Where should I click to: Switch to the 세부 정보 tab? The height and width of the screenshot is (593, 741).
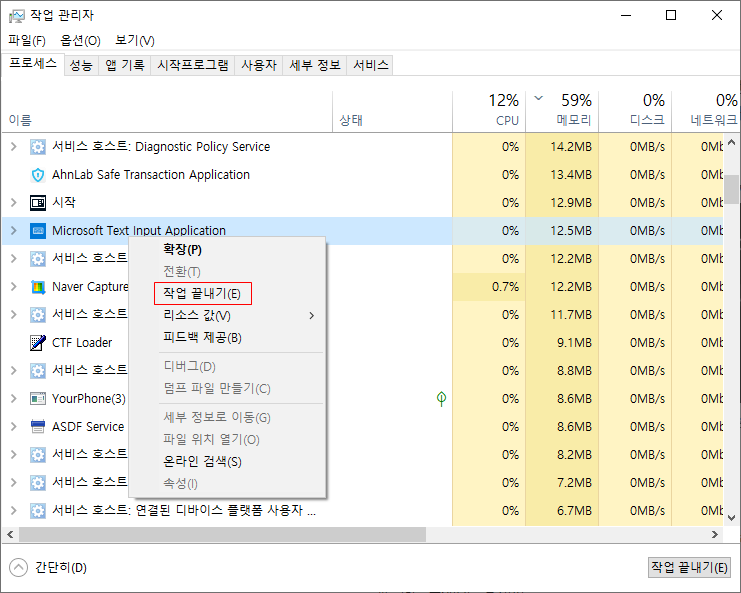point(315,65)
